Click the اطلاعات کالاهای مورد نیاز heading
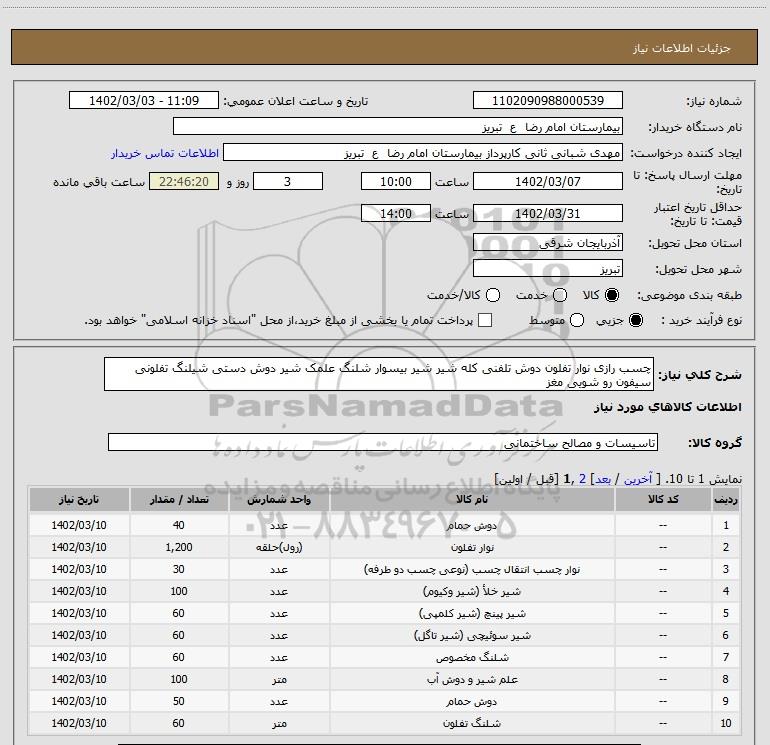 [x=667, y=407]
